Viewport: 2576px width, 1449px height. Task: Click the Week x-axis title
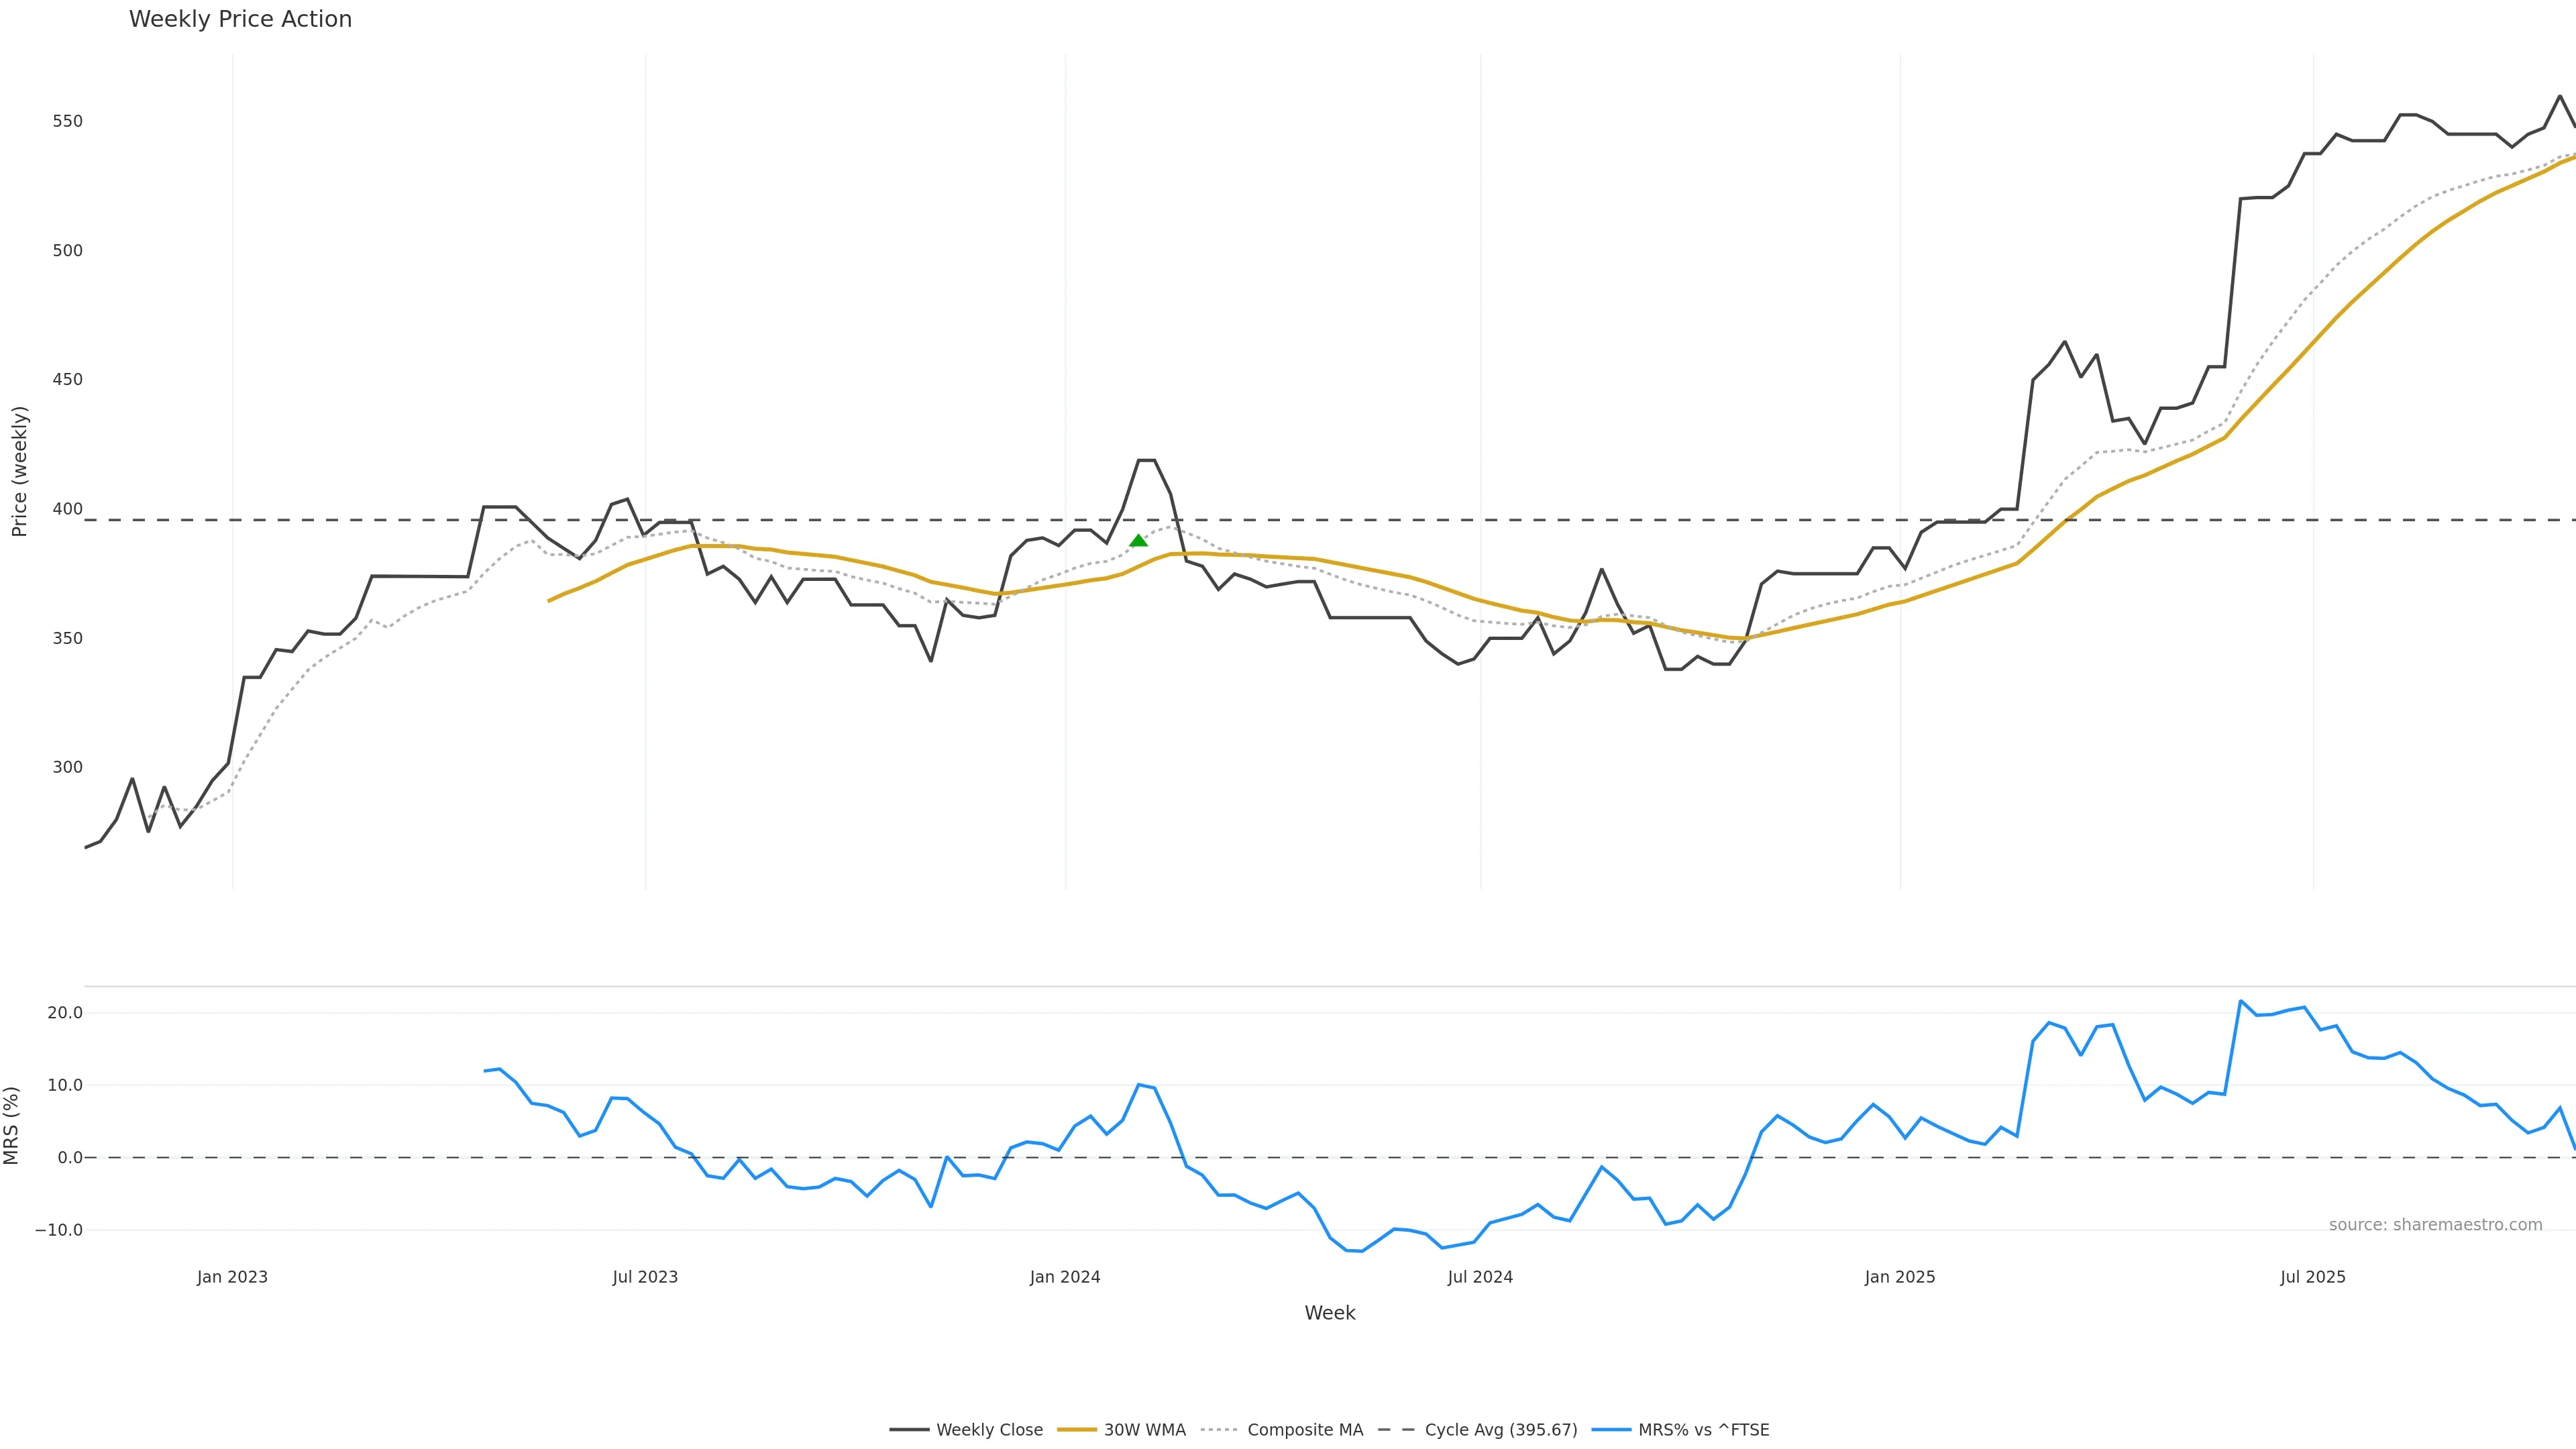click(x=1329, y=1313)
